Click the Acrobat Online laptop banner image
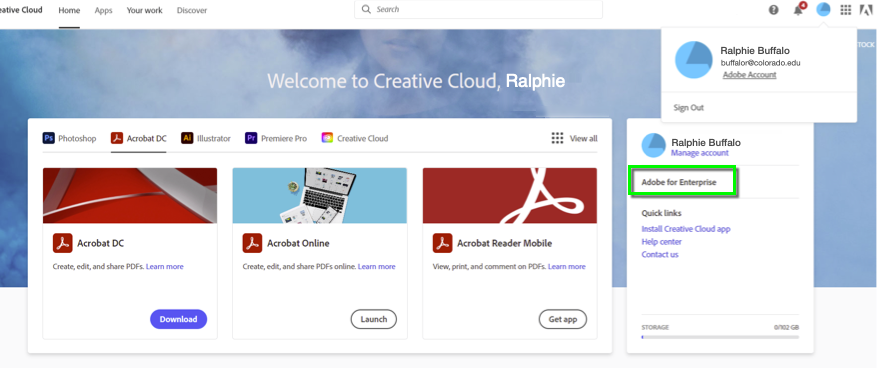 [319, 196]
